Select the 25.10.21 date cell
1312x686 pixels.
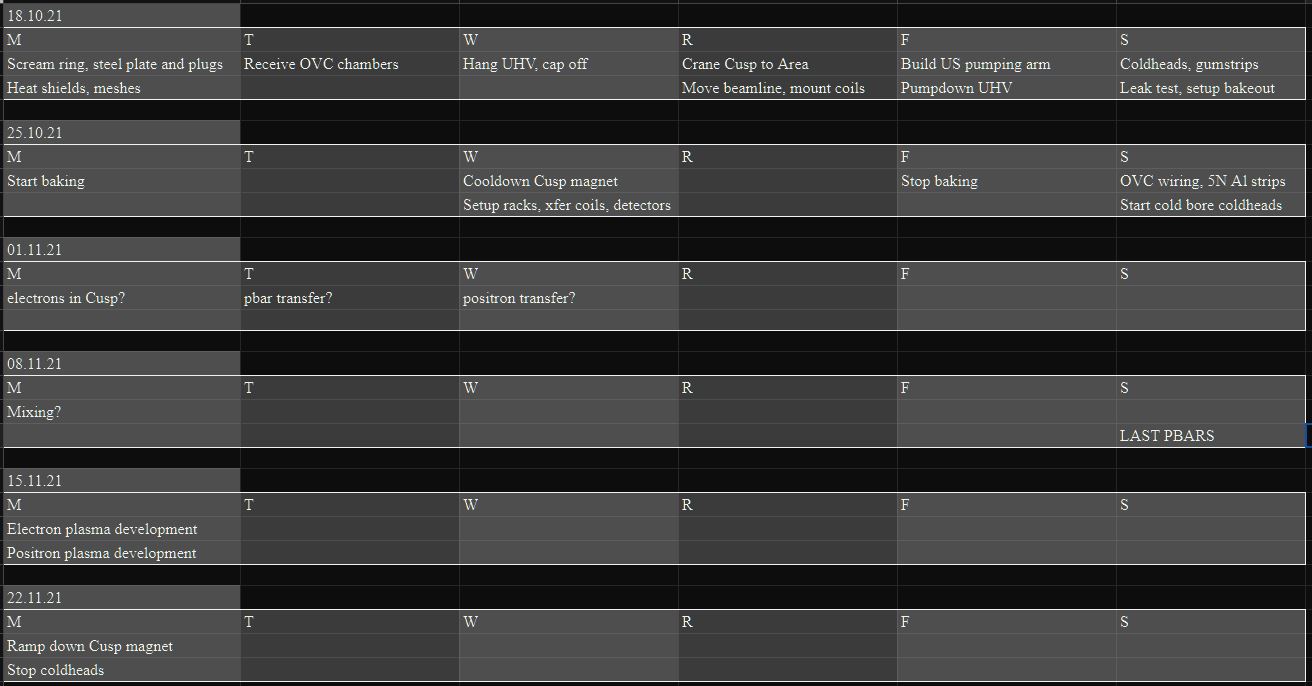pos(120,132)
